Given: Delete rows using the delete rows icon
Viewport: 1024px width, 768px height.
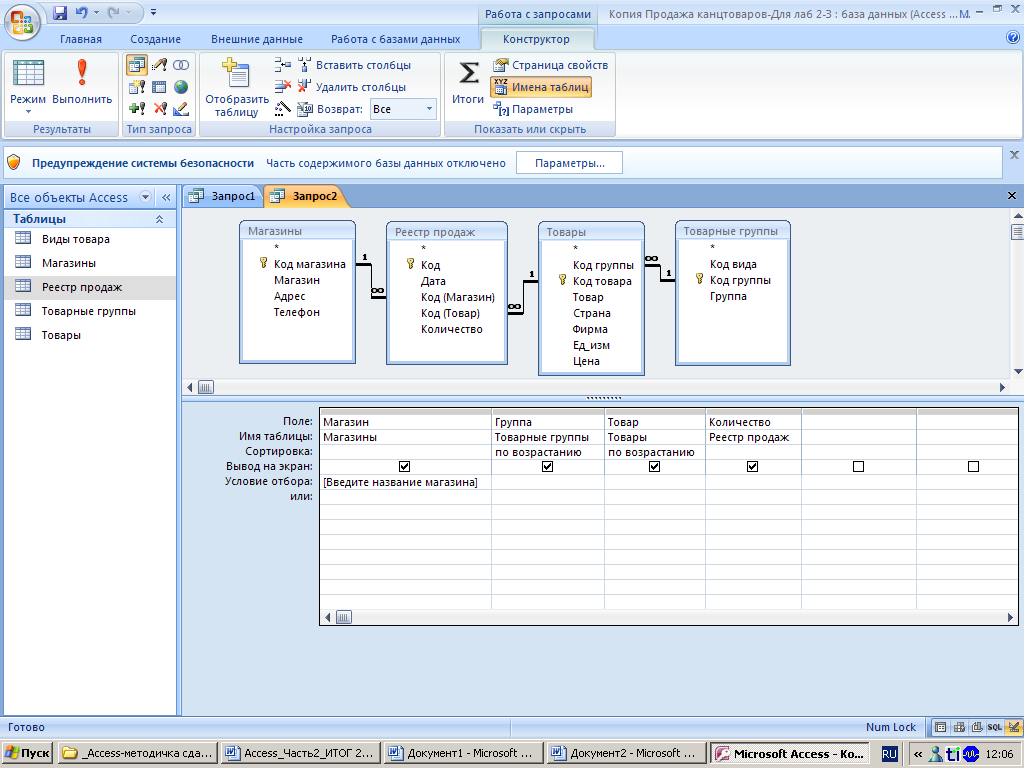Looking at the screenshot, I should tap(282, 87).
